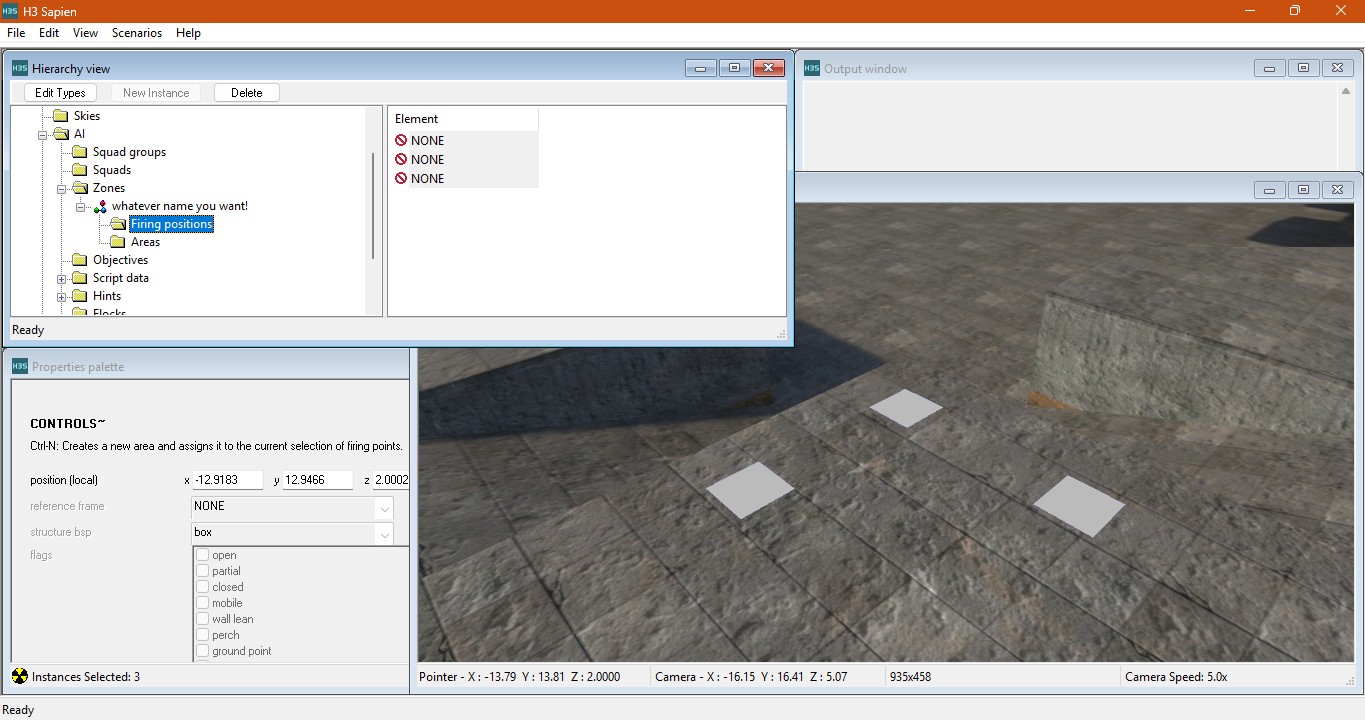This screenshot has height=720, width=1365.
Task: Click the New Instance button
Action: [156, 93]
